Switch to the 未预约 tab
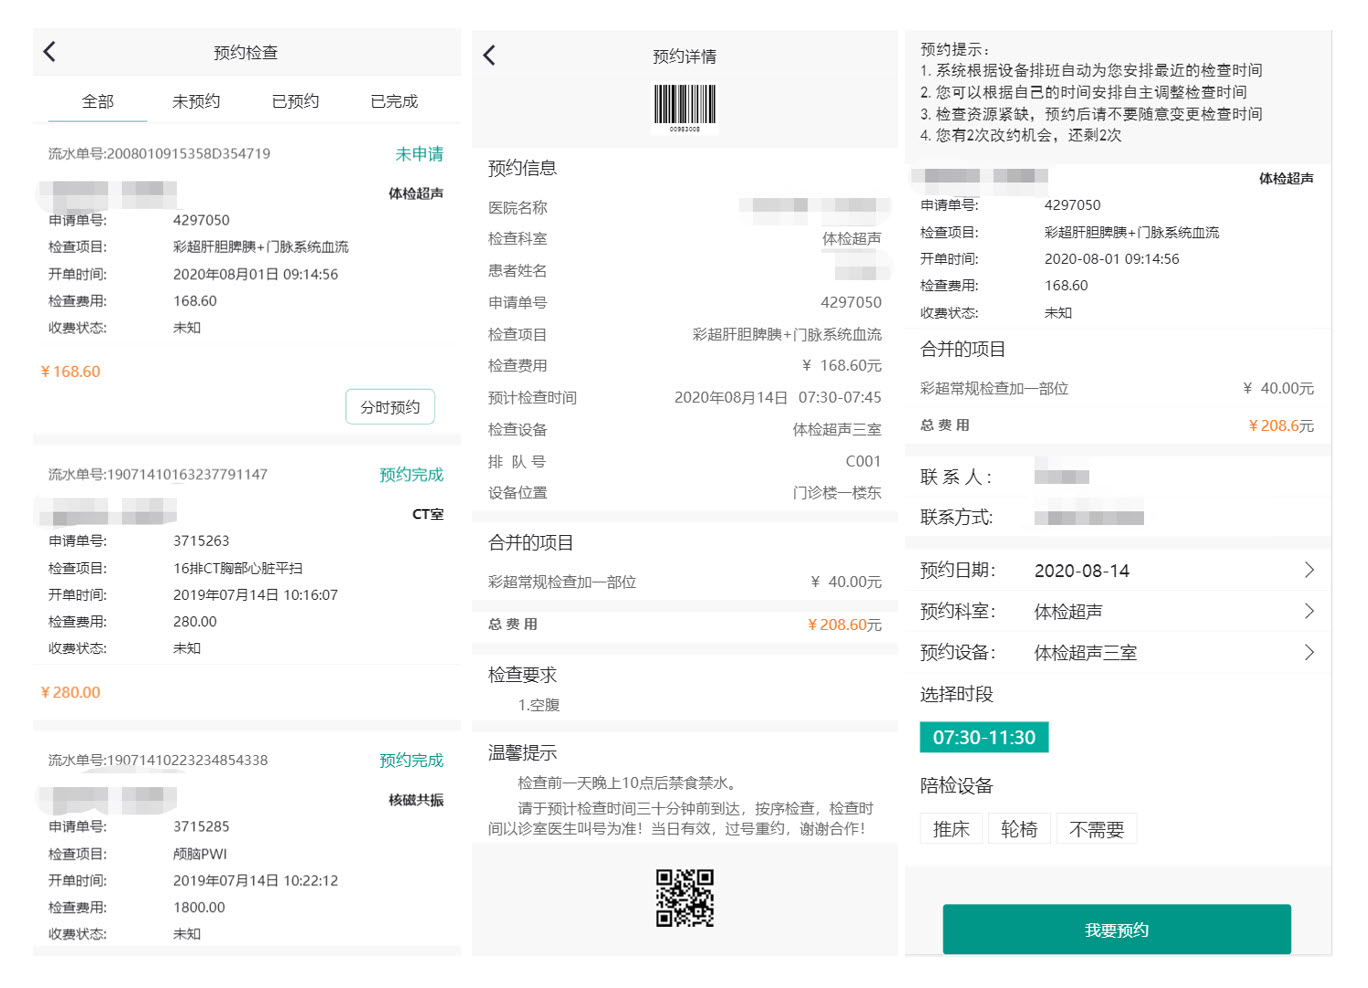This screenshot has height=988, width=1368. pyautogui.click(x=196, y=102)
